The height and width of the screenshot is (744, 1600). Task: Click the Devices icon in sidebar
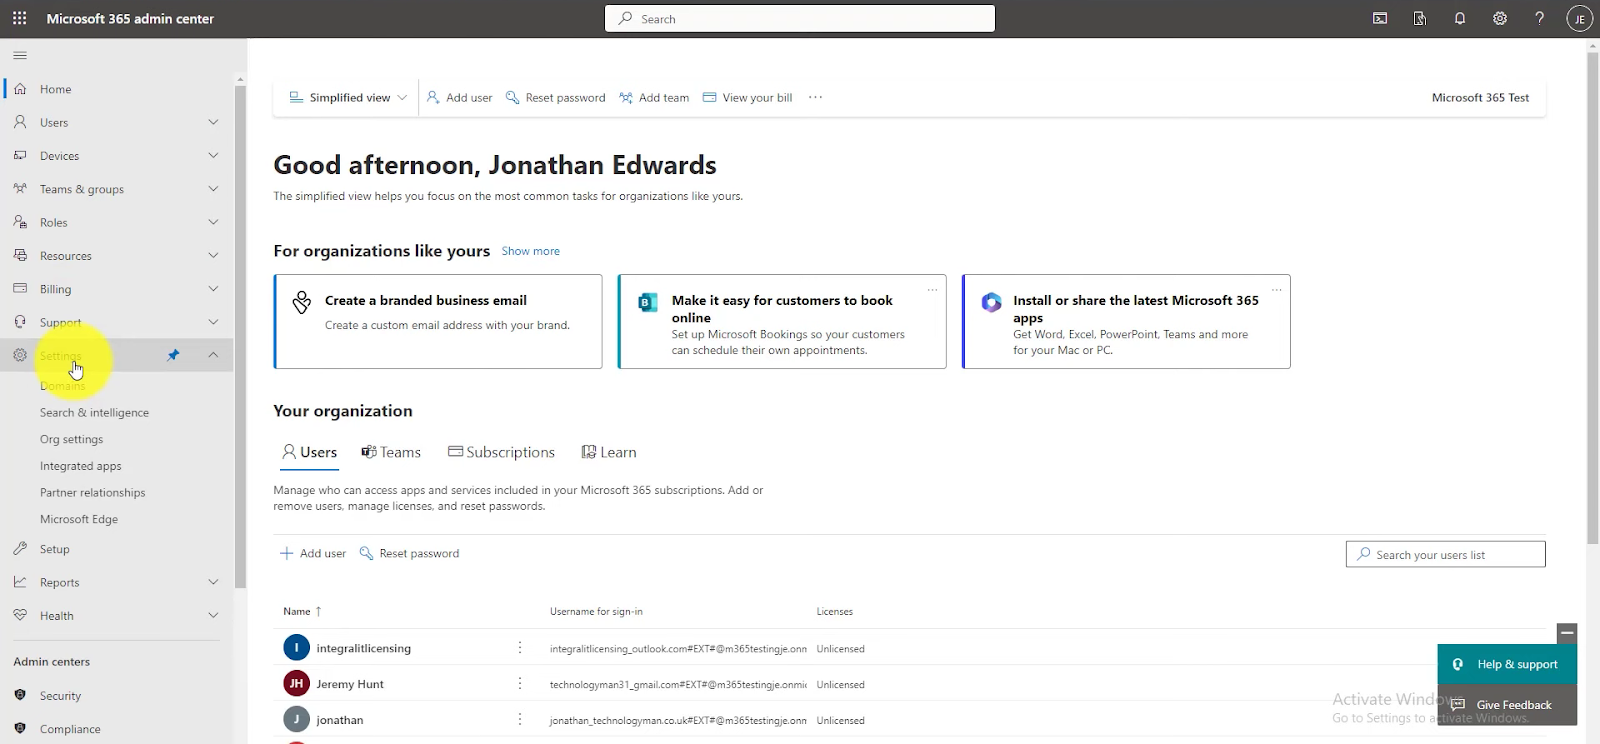(x=20, y=155)
